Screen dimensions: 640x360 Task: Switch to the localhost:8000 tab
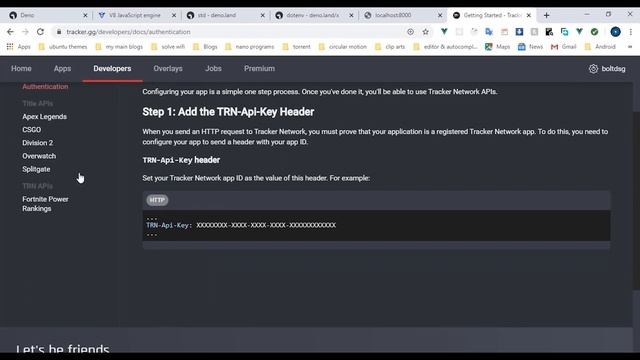(x=400, y=15)
